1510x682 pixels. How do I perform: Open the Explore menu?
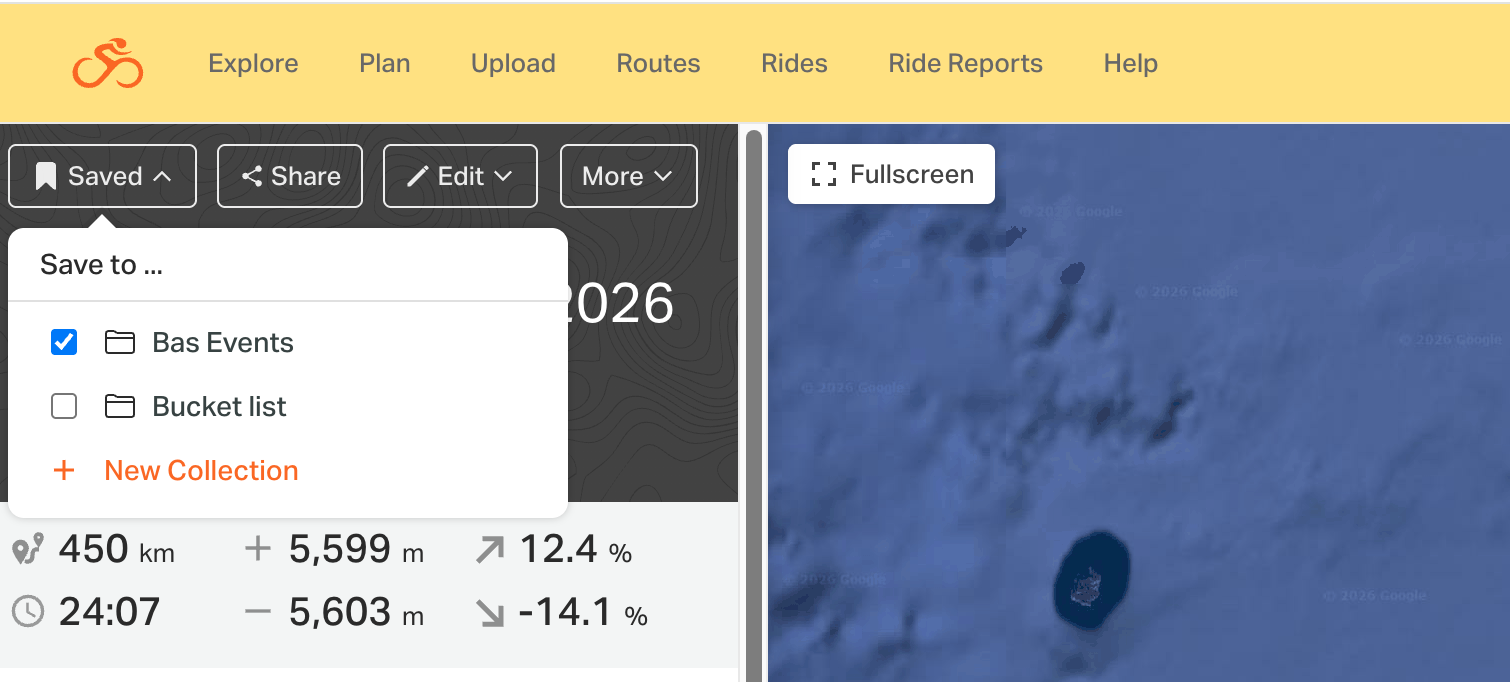[x=253, y=63]
